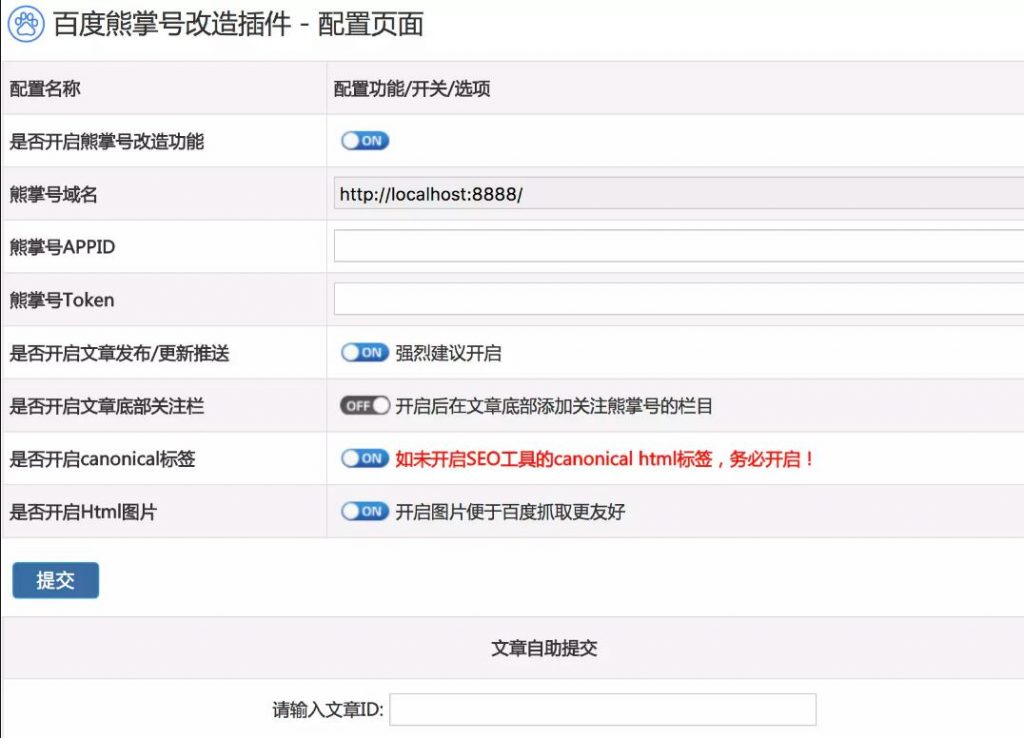The image size is (1024, 738).
Task: Focus the 熊掌号APPID input field
Action: pyautogui.click(x=679, y=246)
